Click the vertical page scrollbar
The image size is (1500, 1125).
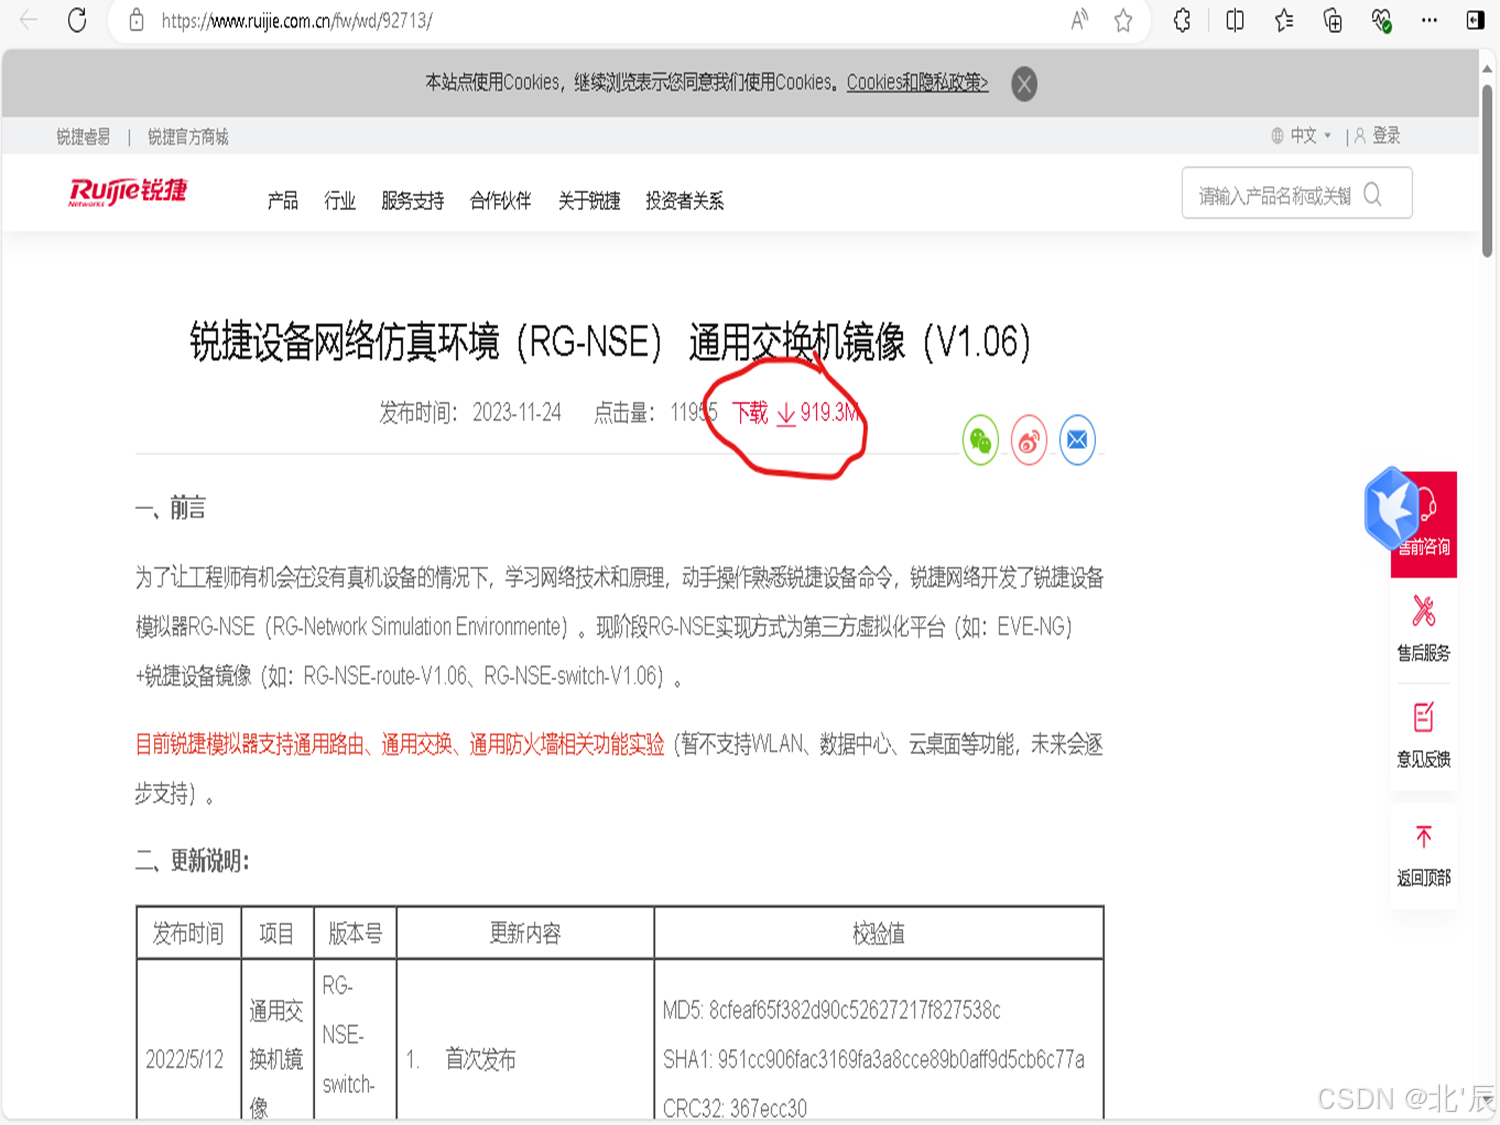1488,170
